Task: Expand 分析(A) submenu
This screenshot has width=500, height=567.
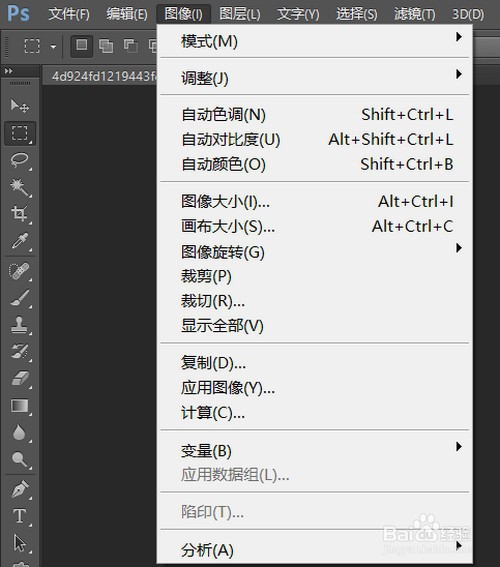Action: click(x=315, y=550)
